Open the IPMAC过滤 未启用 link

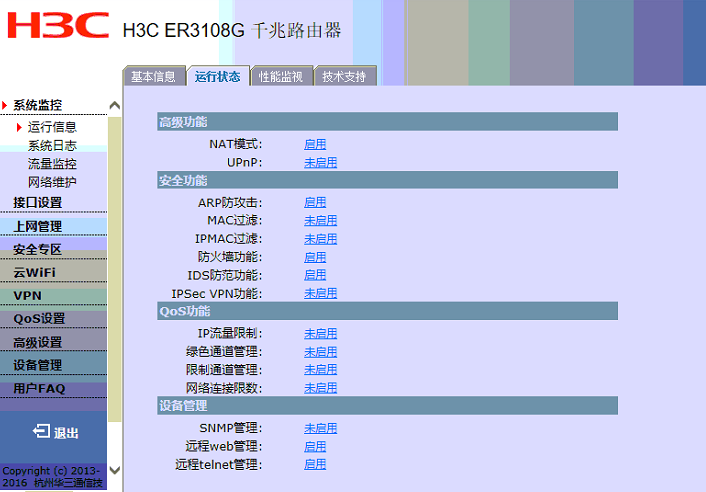point(321,239)
